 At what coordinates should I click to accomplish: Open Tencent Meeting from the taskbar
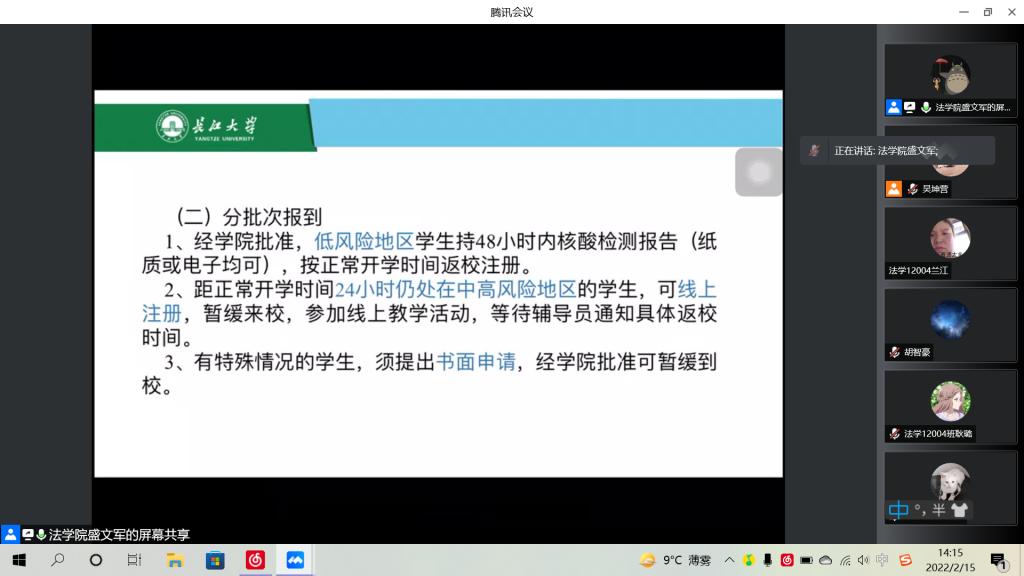point(294,561)
